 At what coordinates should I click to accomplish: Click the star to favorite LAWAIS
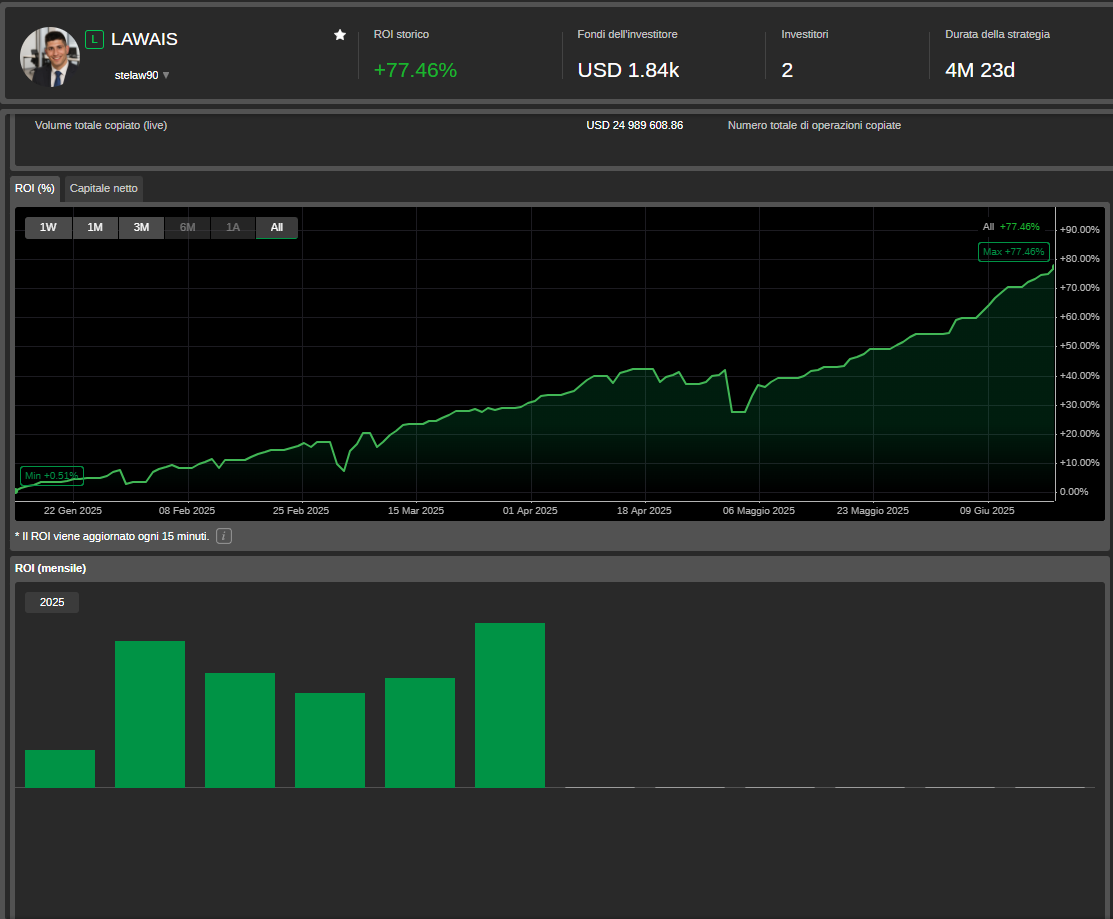[x=340, y=34]
